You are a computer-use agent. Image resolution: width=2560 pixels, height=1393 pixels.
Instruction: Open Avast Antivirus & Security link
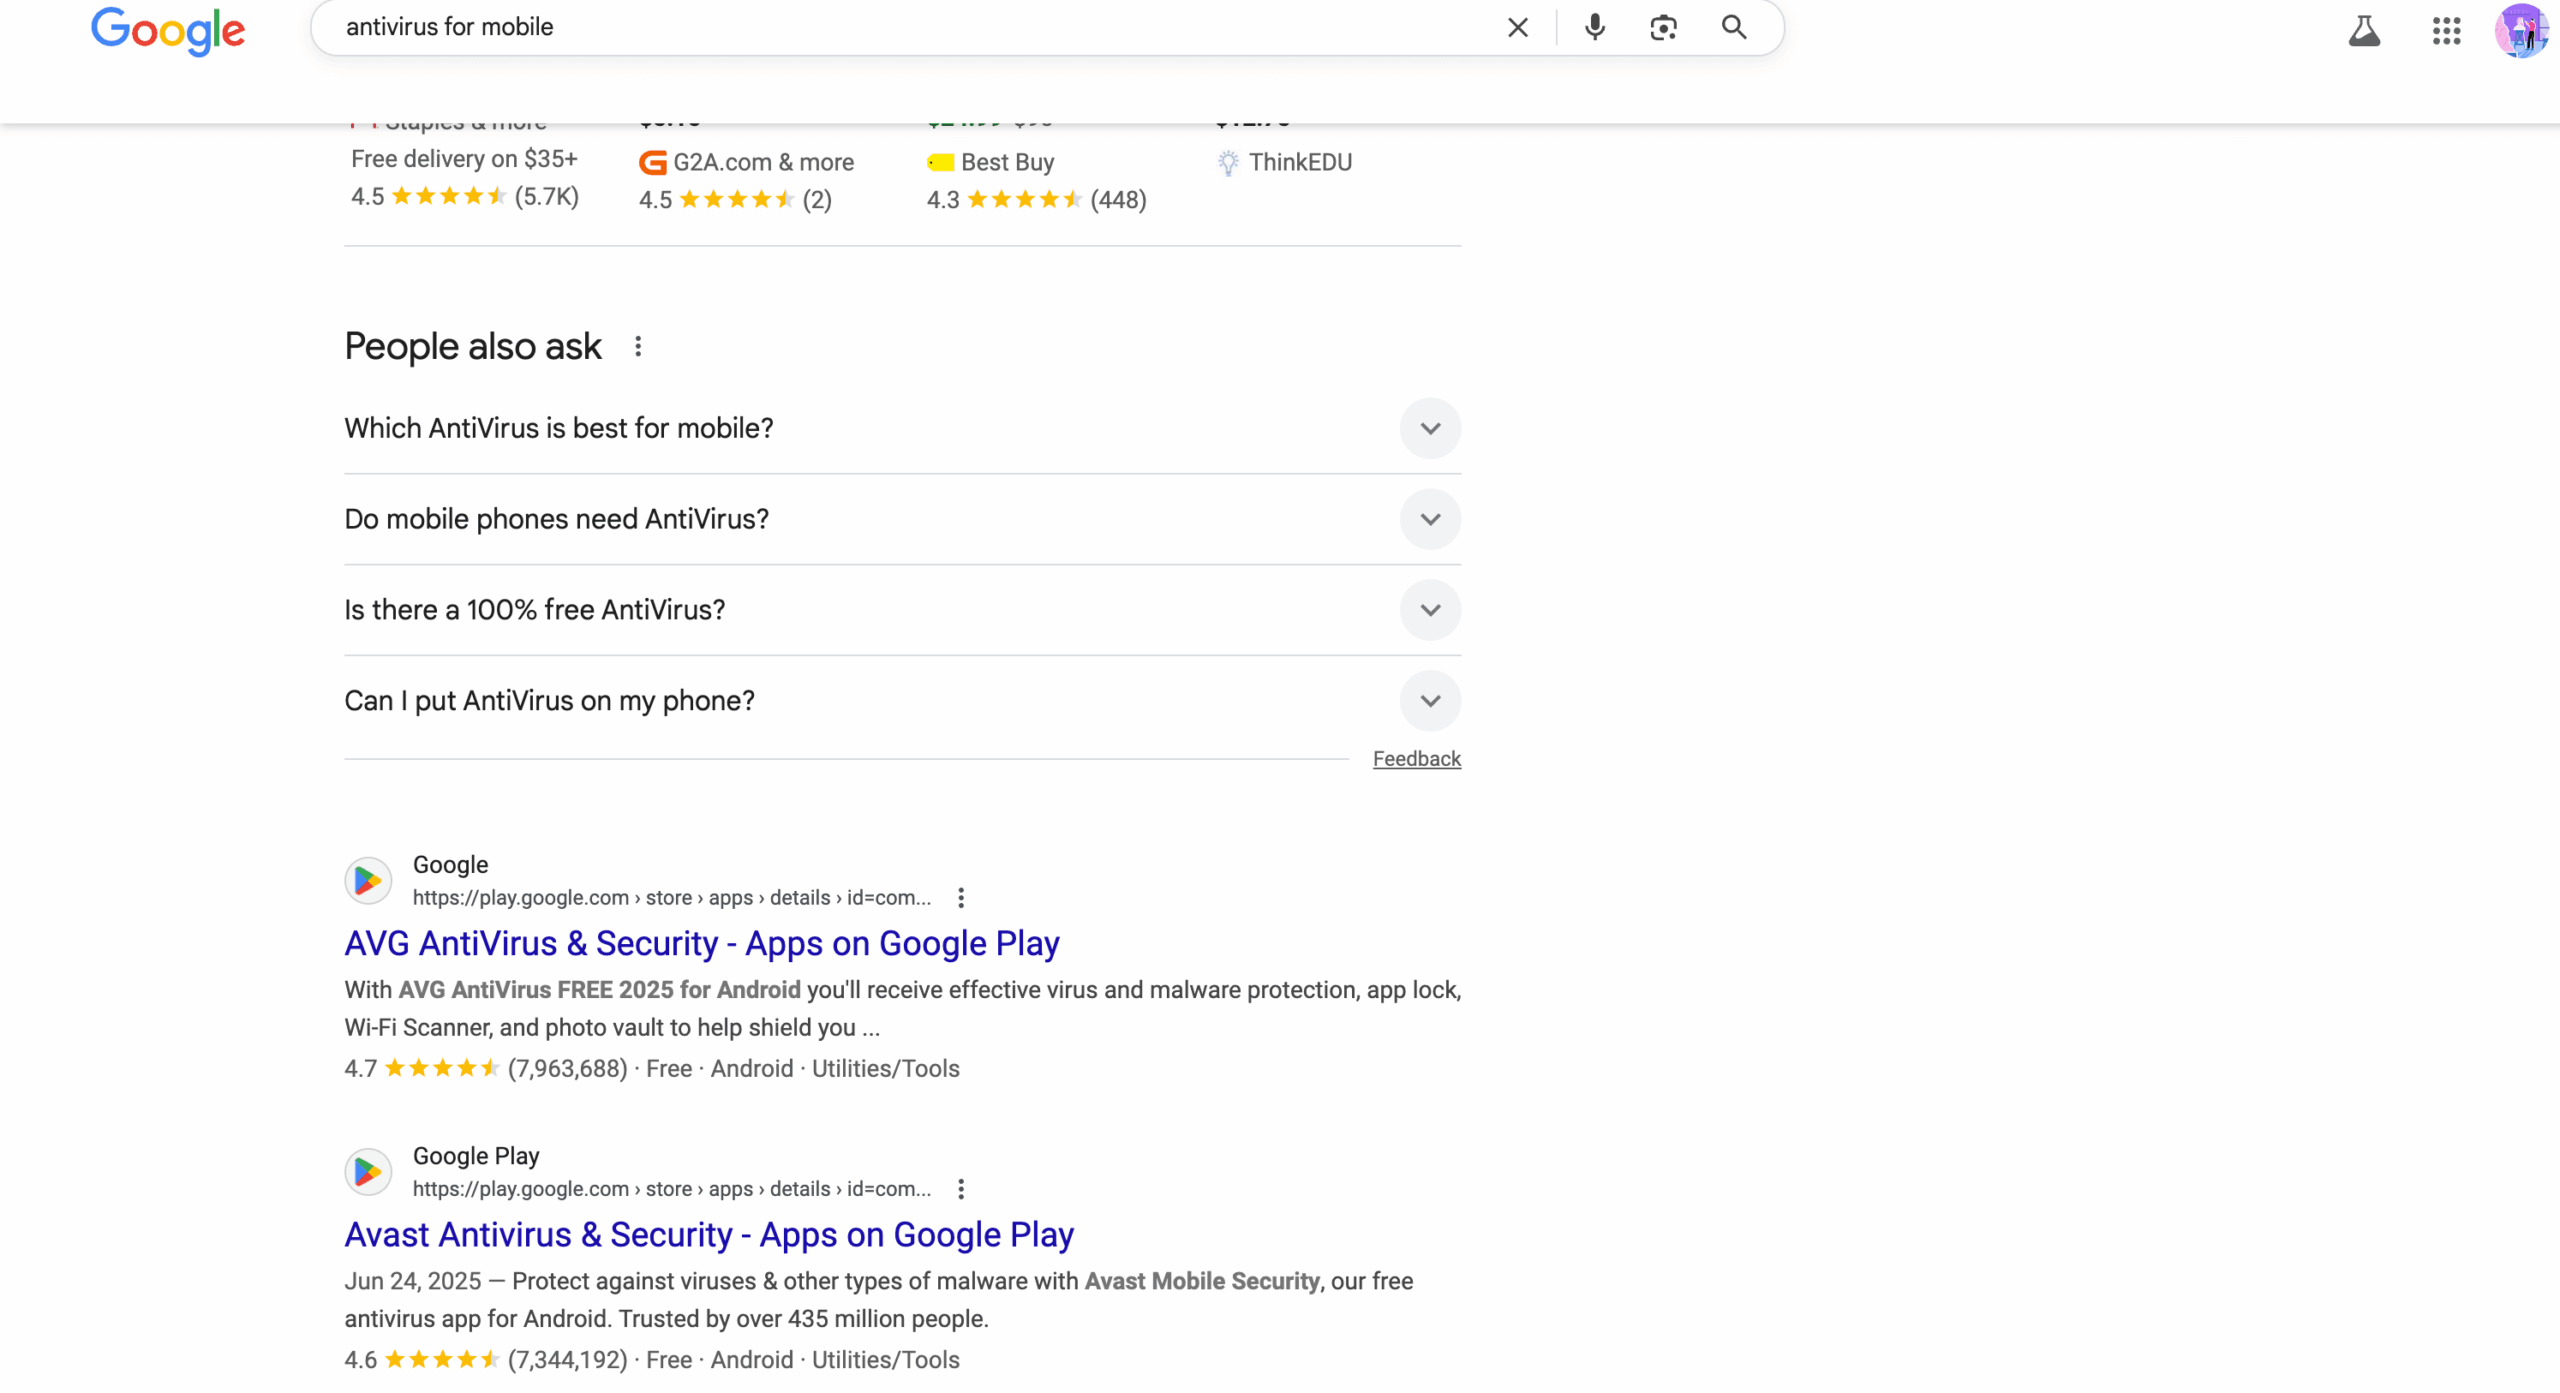click(x=709, y=1235)
